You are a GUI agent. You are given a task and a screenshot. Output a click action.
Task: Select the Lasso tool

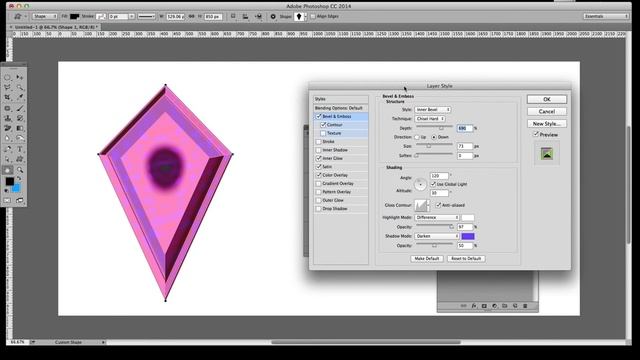8,87
